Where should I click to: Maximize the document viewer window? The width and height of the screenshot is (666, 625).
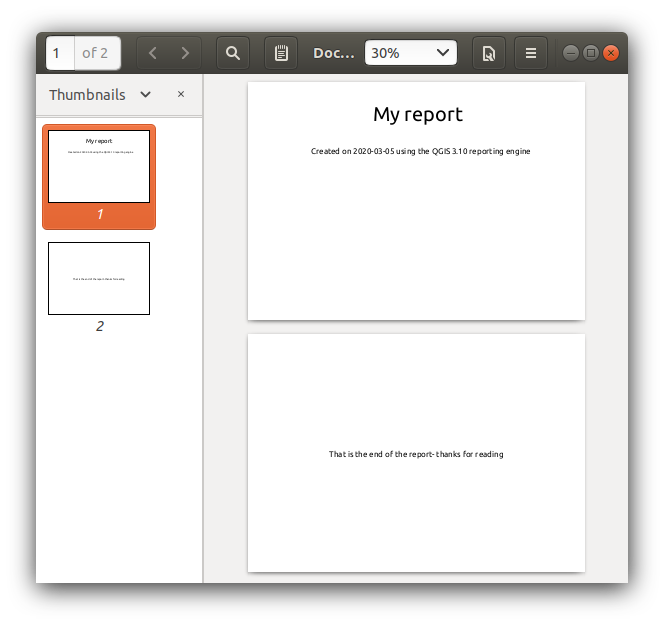(590, 53)
